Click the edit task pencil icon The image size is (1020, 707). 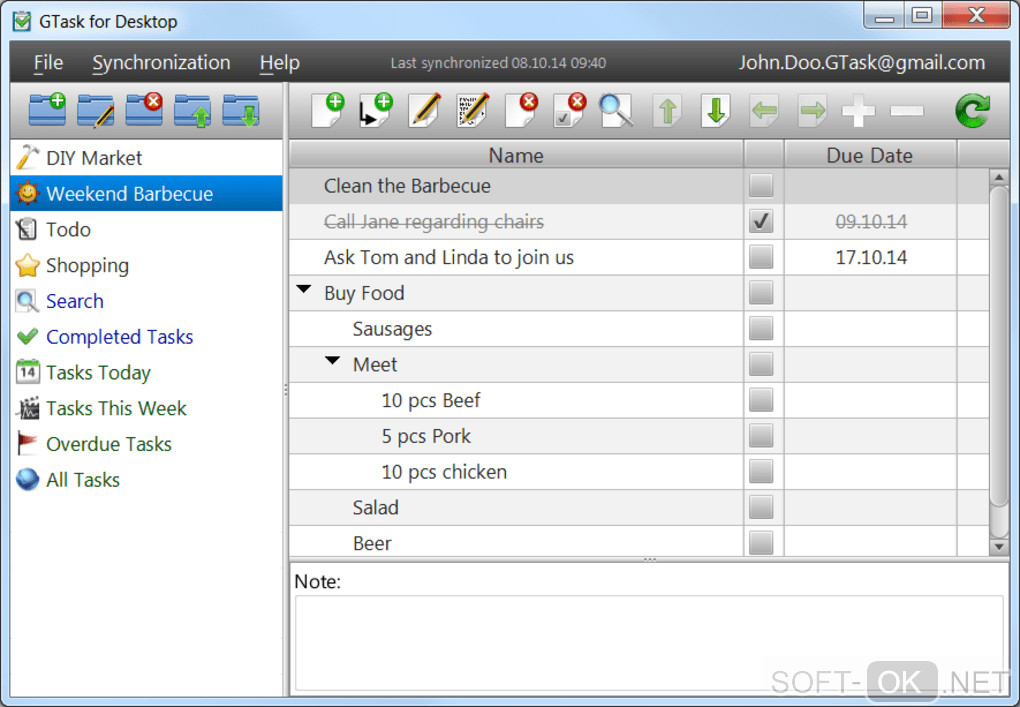coord(424,110)
